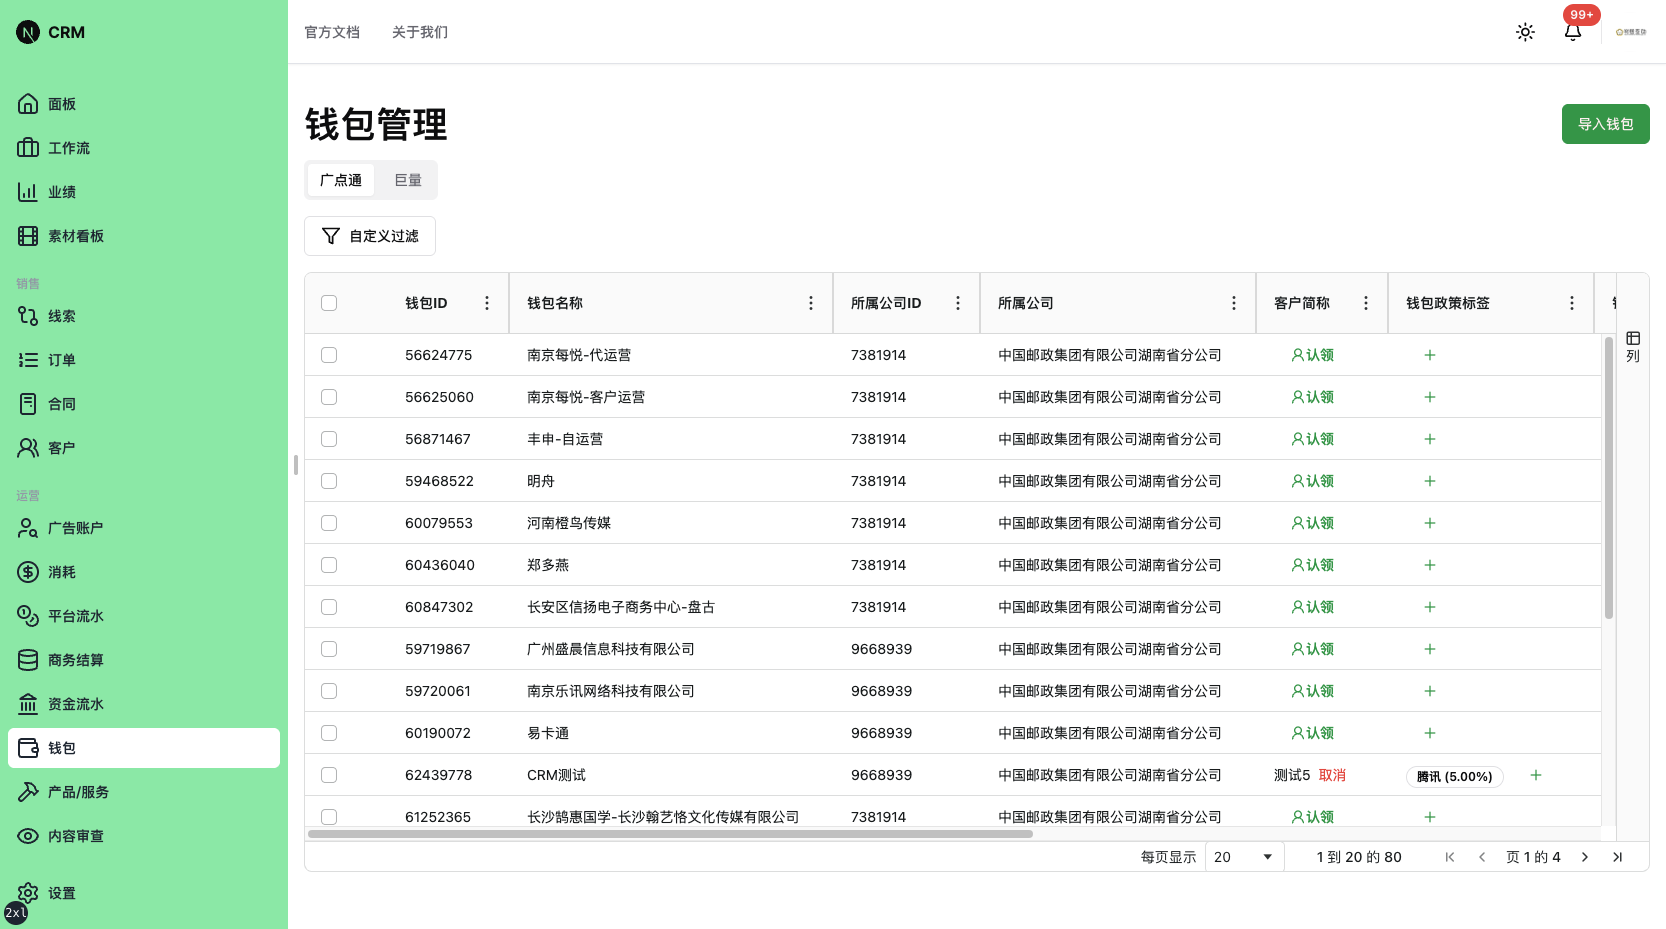
Task: Open the 面板 dashboard from sidebar
Action: pos(60,103)
